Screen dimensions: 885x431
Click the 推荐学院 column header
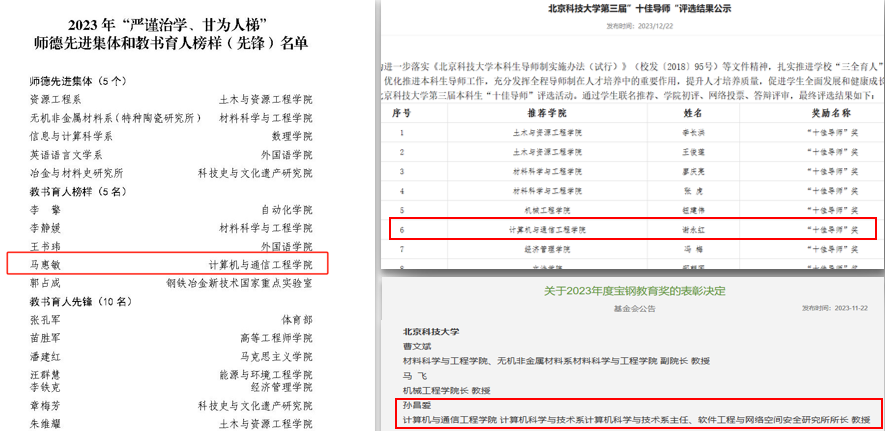pyautogui.click(x=548, y=113)
